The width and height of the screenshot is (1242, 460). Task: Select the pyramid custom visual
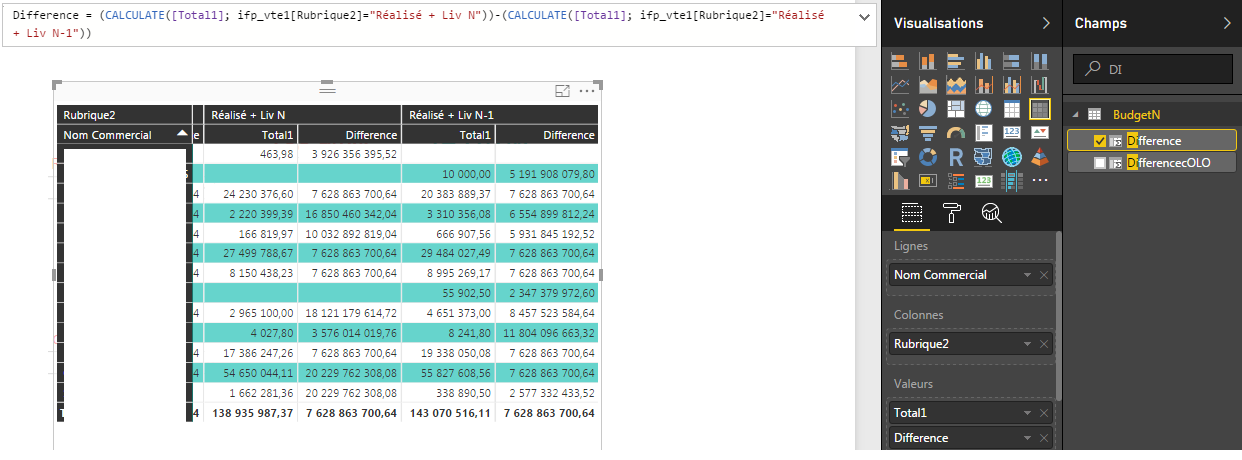click(1039, 156)
